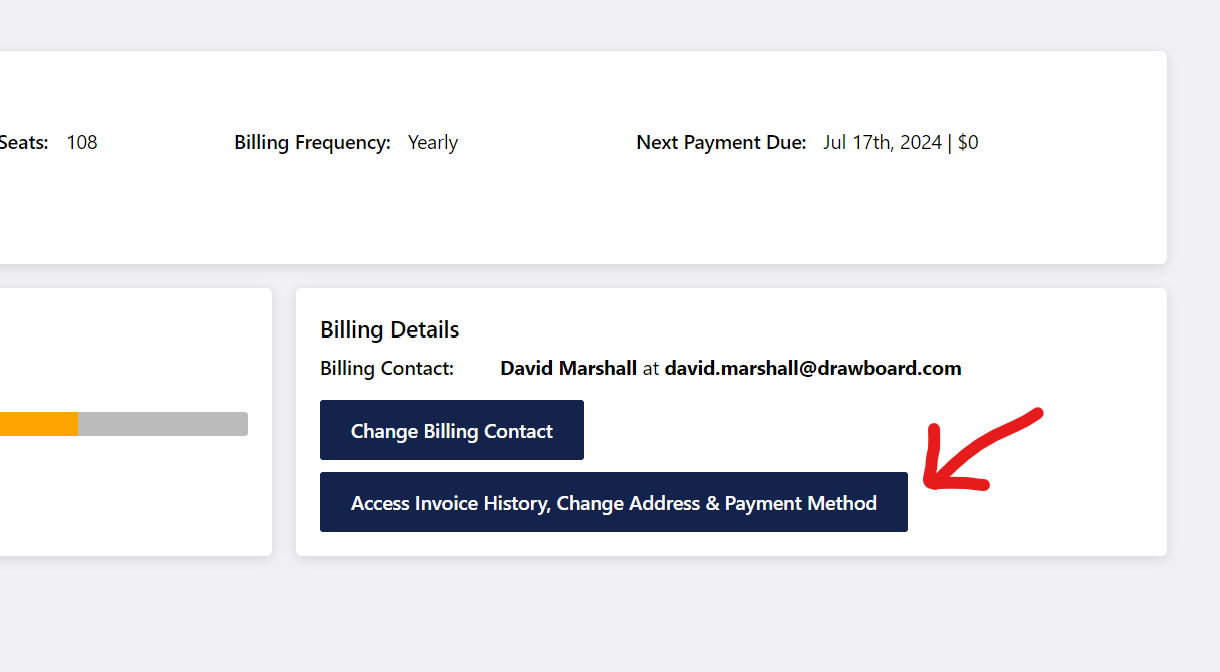
Task: Select the 108 seats value
Action: pos(82,142)
